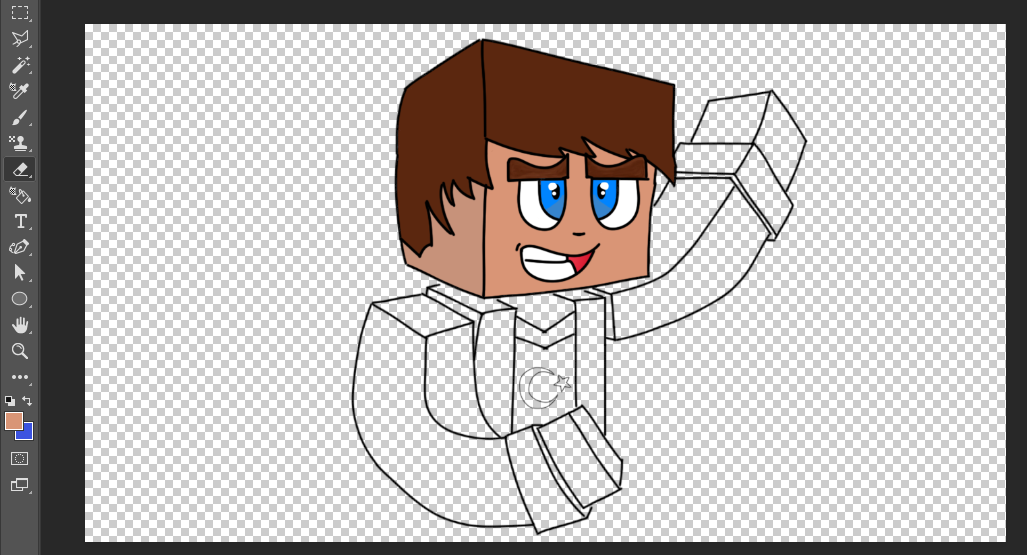Open the blue background color swatch
The height and width of the screenshot is (555, 1027).
pyautogui.click(x=26, y=432)
